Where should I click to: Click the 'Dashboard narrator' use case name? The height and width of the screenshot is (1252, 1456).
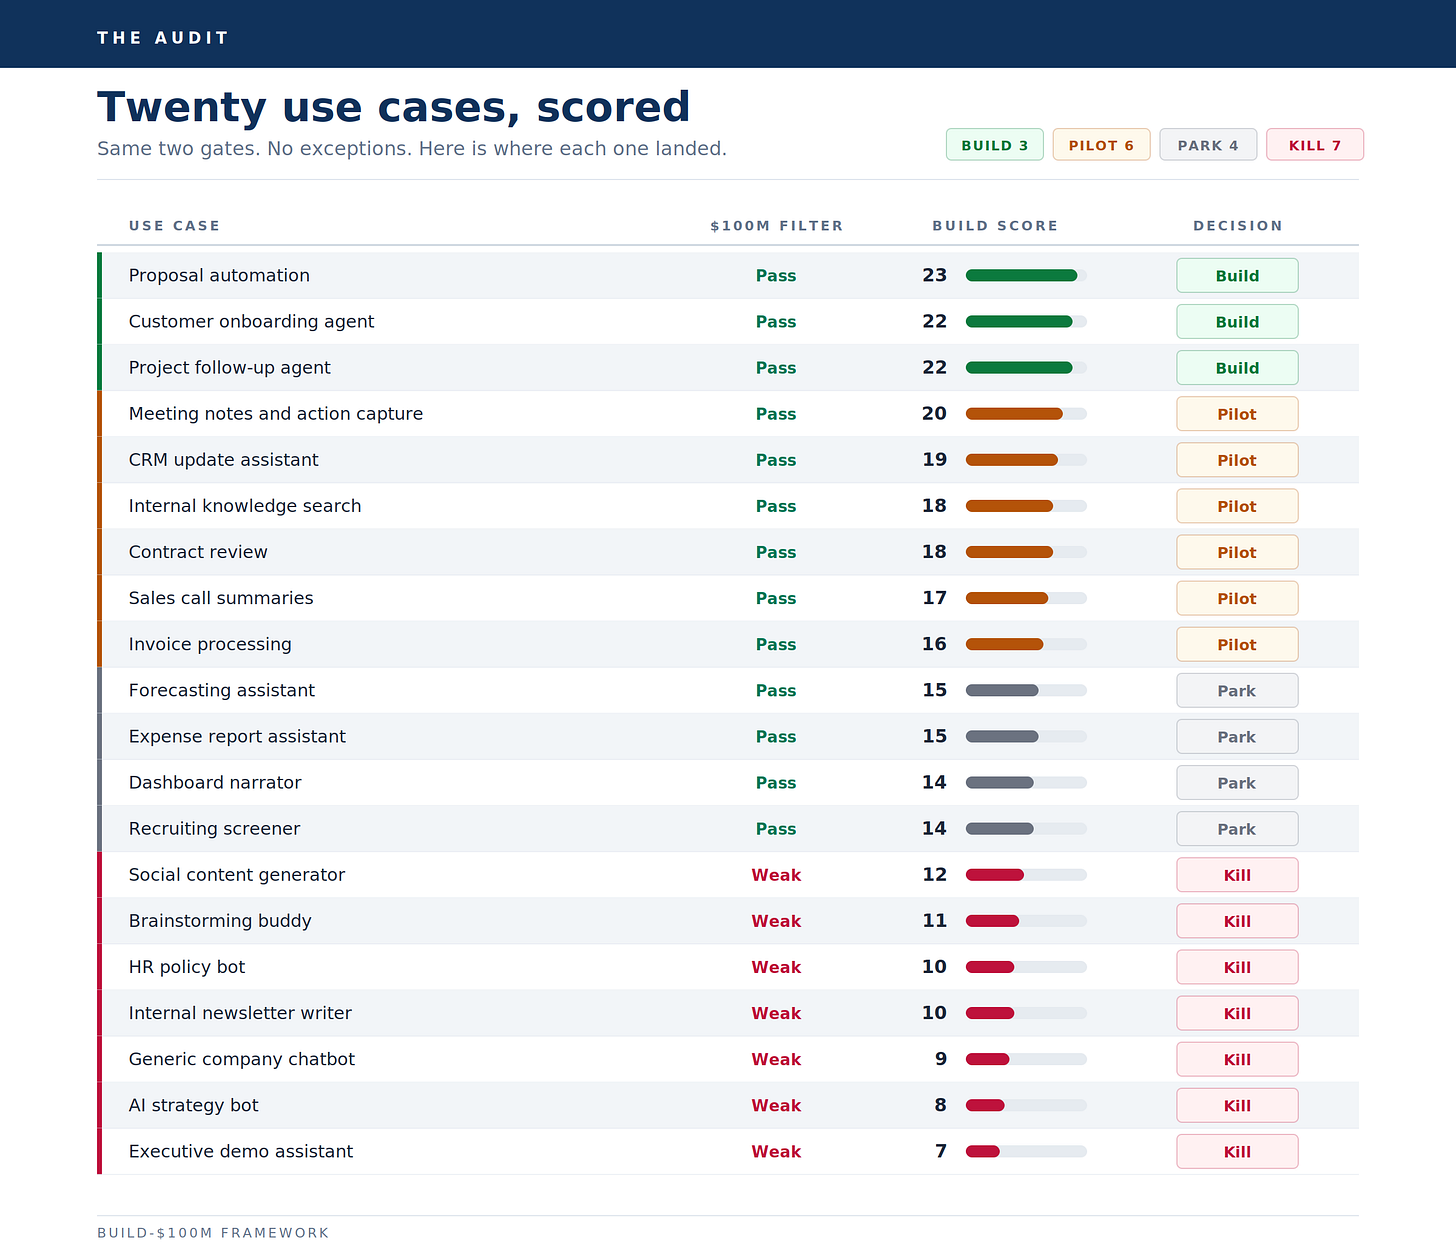pos(215,782)
